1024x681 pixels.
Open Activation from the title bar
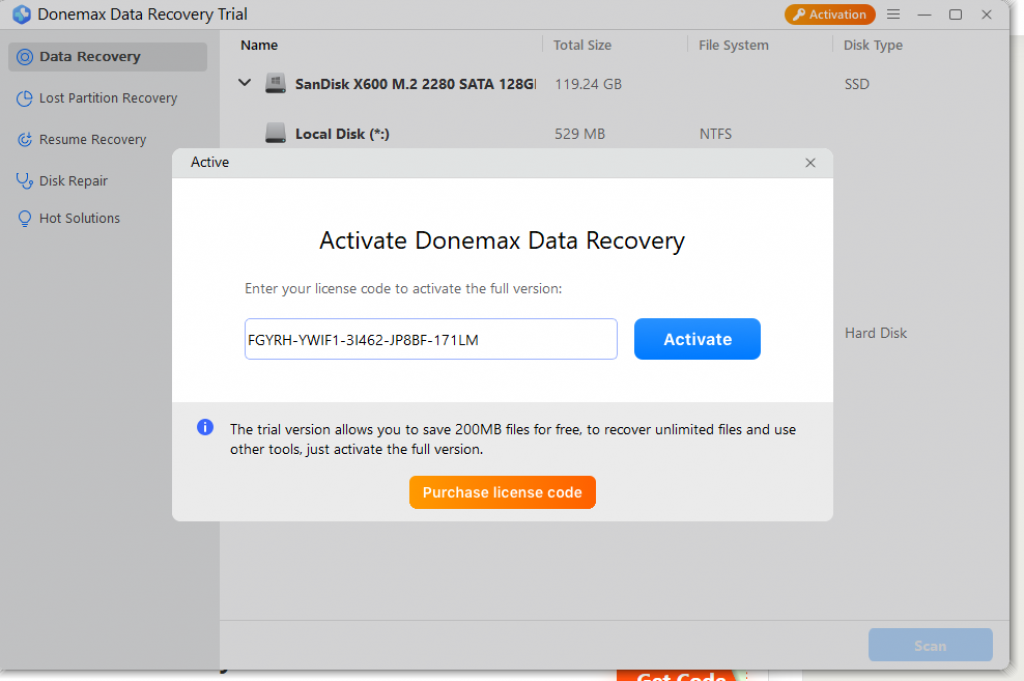tap(829, 14)
